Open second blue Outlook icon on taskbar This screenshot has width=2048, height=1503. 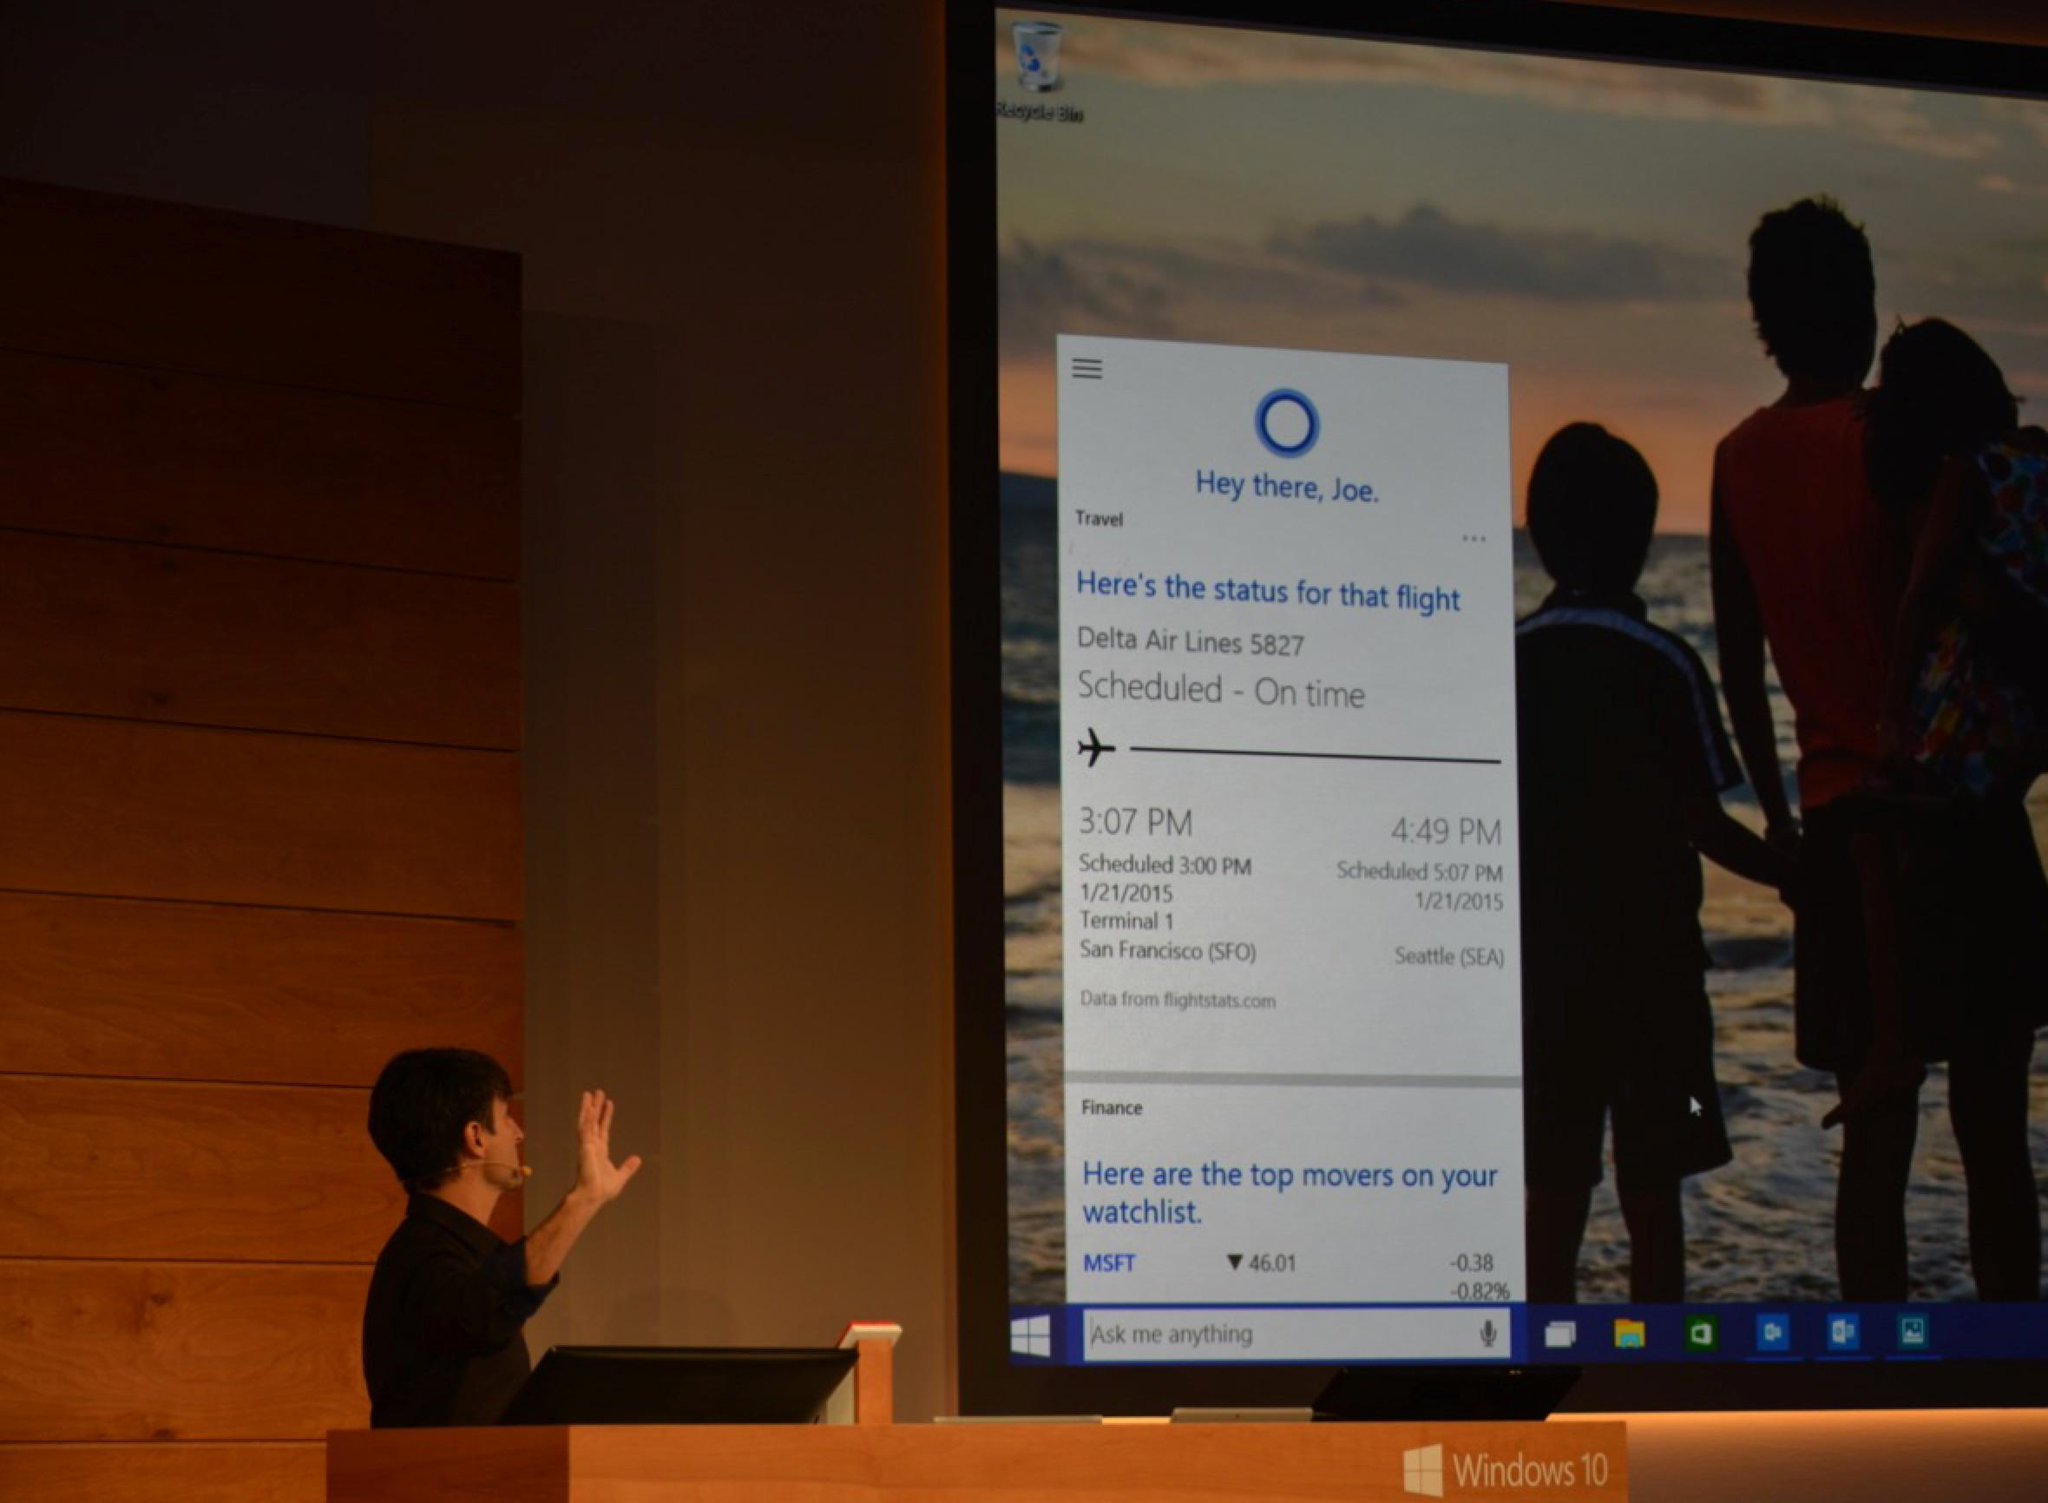click(x=1842, y=1332)
